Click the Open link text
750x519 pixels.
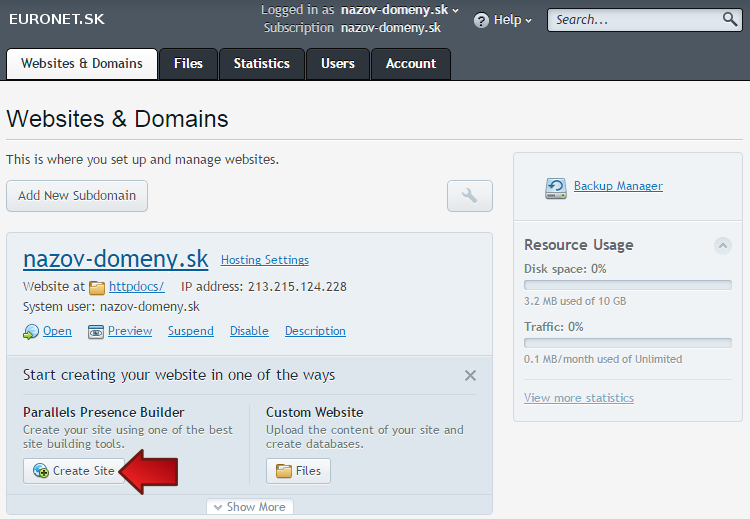click(x=57, y=331)
